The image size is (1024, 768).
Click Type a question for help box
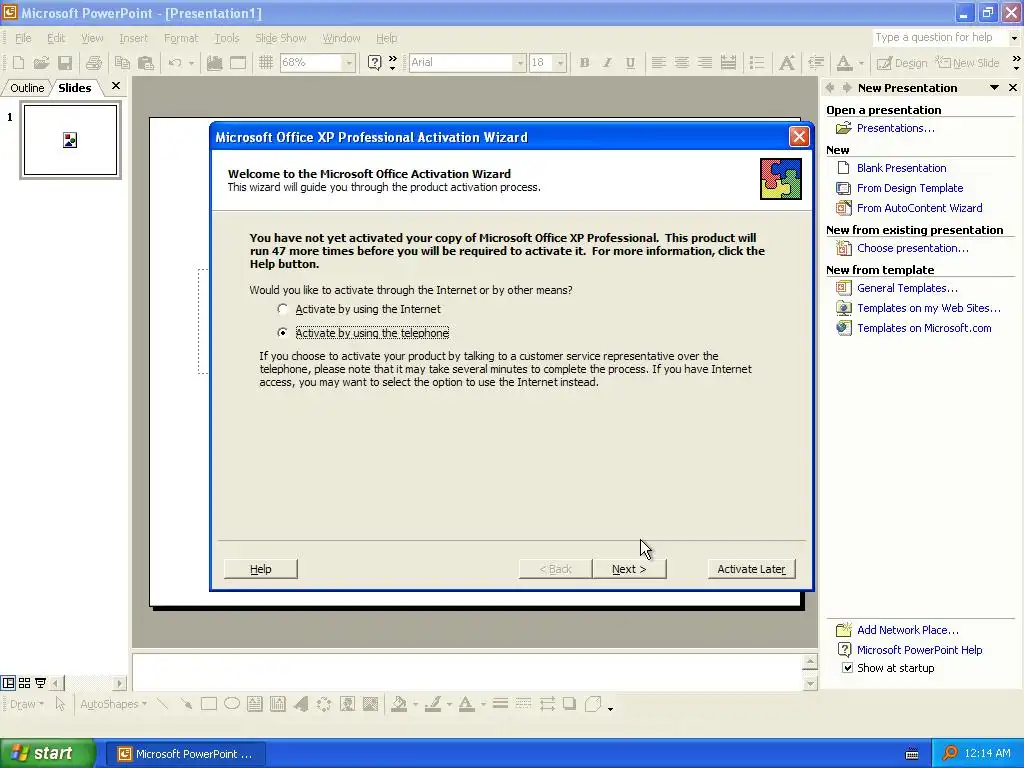pyautogui.click(x=940, y=37)
